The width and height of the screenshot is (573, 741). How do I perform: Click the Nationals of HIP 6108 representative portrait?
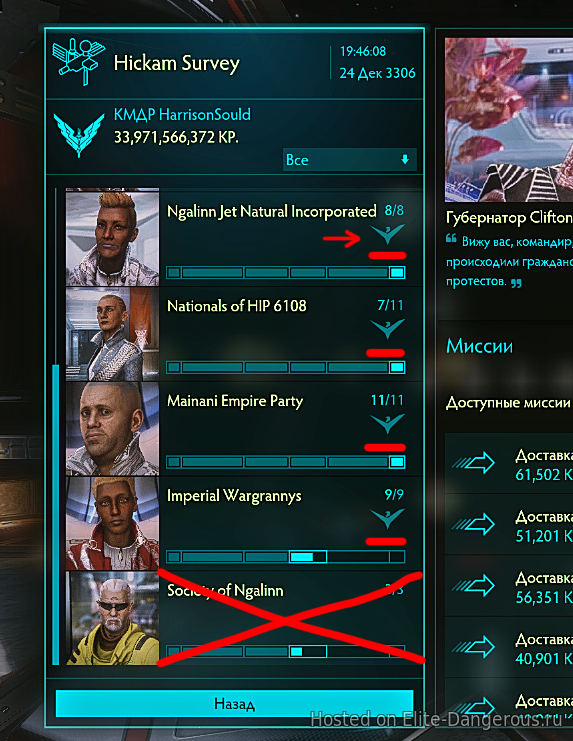(112, 334)
